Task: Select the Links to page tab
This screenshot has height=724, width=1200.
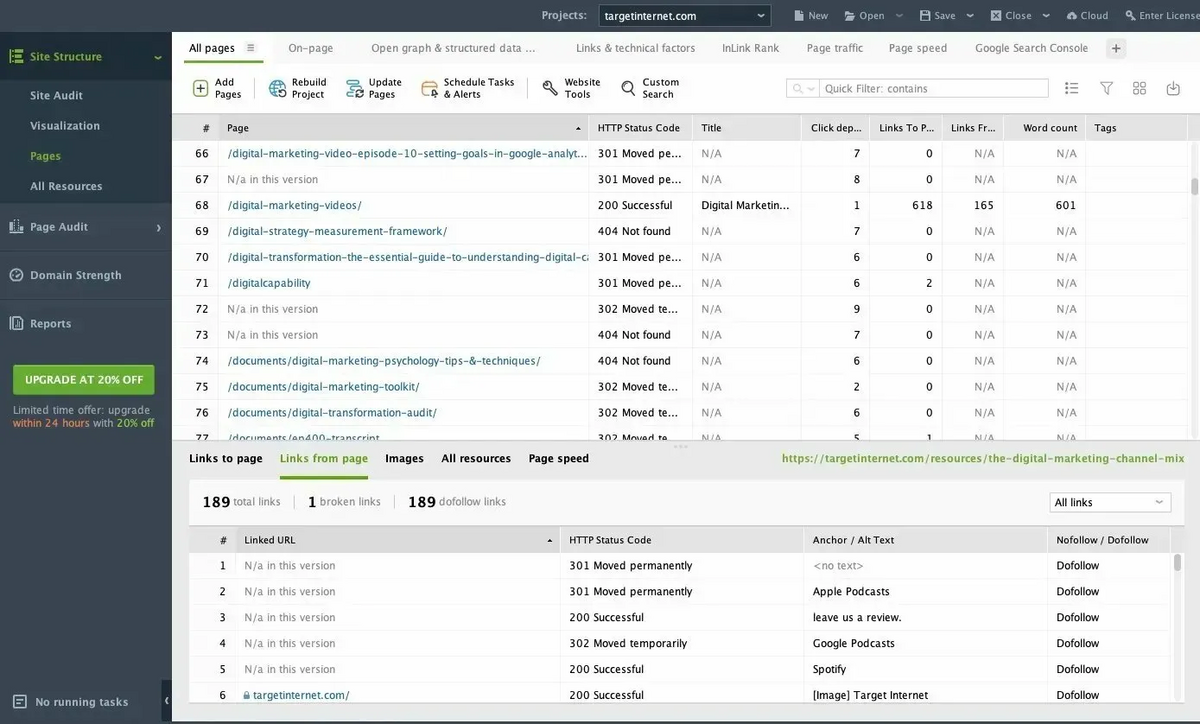Action: (226, 458)
